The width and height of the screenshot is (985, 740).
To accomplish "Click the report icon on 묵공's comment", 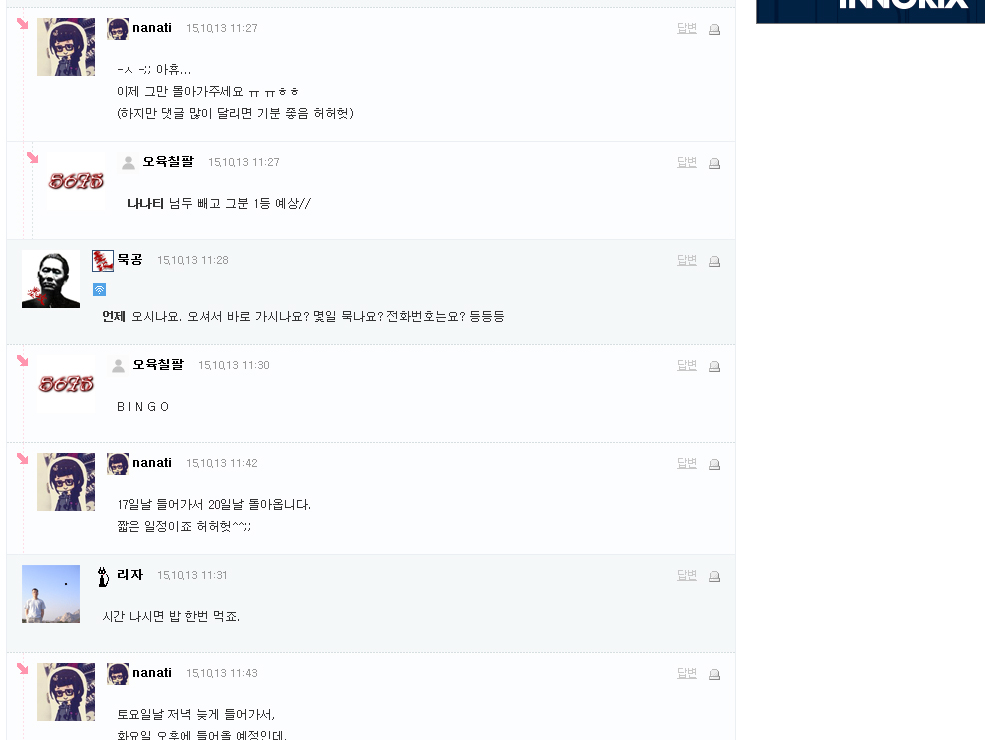I will click(x=714, y=261).
